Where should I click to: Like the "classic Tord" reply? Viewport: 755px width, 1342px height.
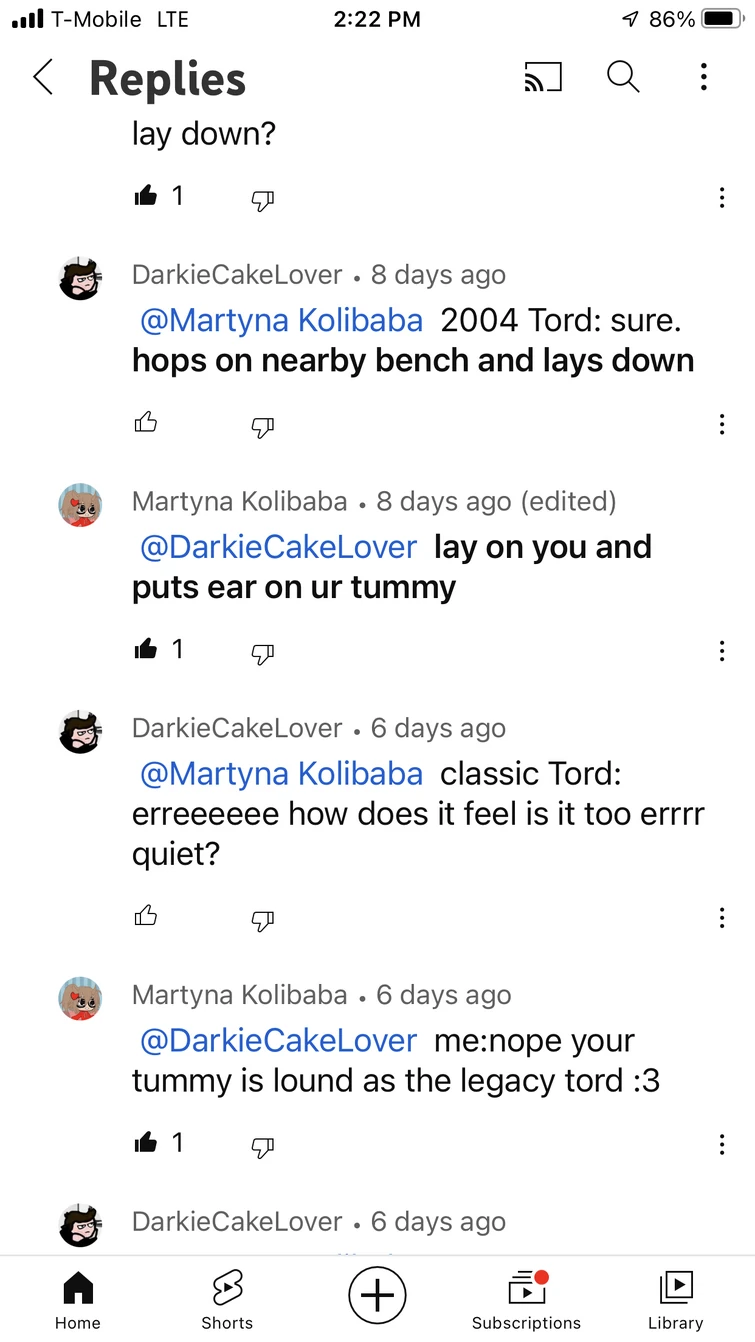pos(146,916)
